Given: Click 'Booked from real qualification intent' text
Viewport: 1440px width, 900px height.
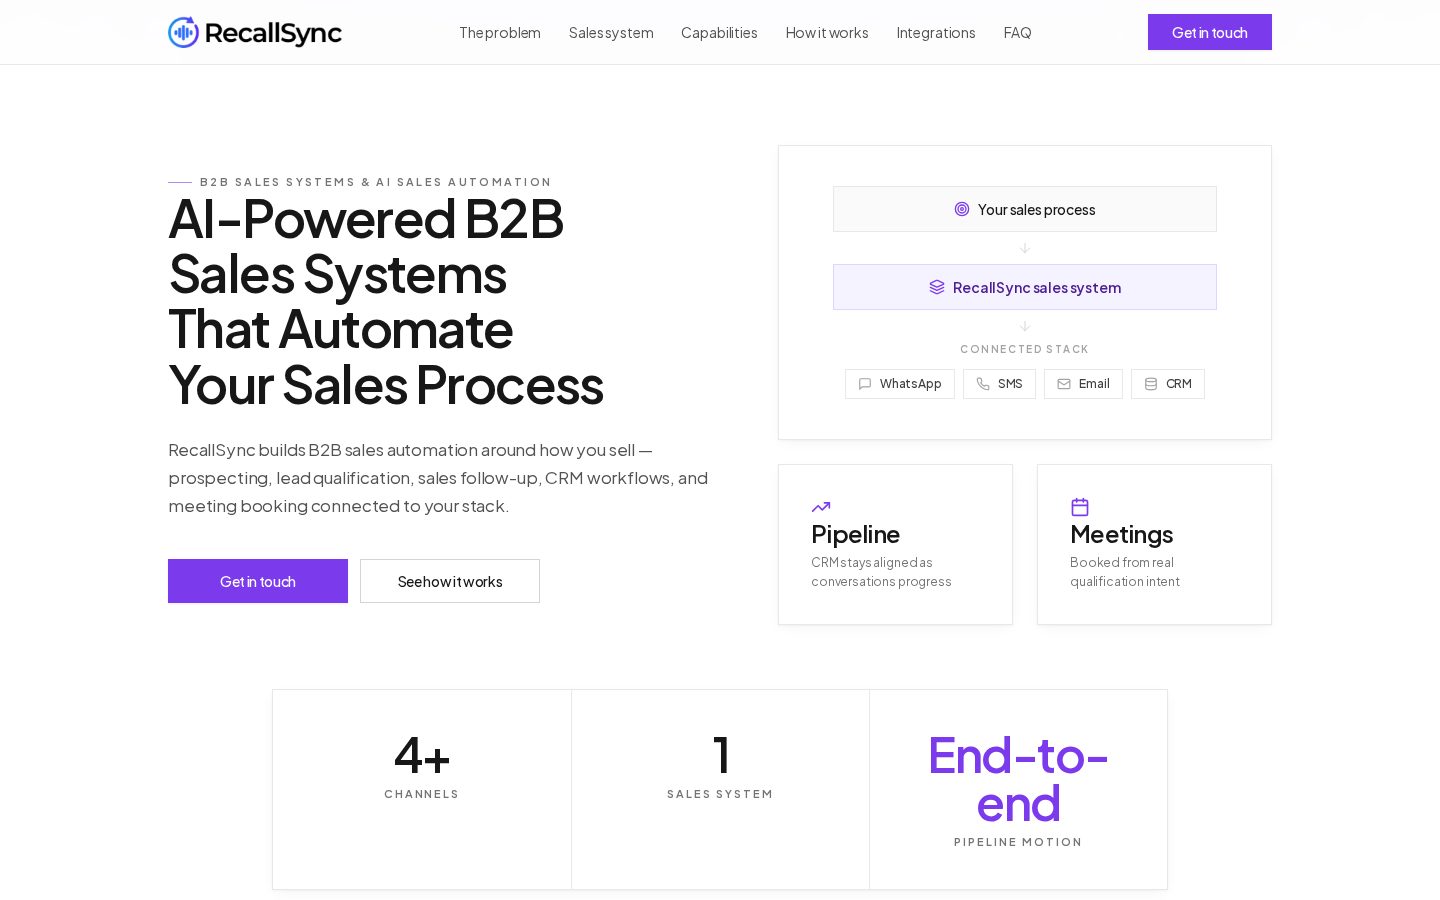Looking at the screenshot, I should 1125,572.
